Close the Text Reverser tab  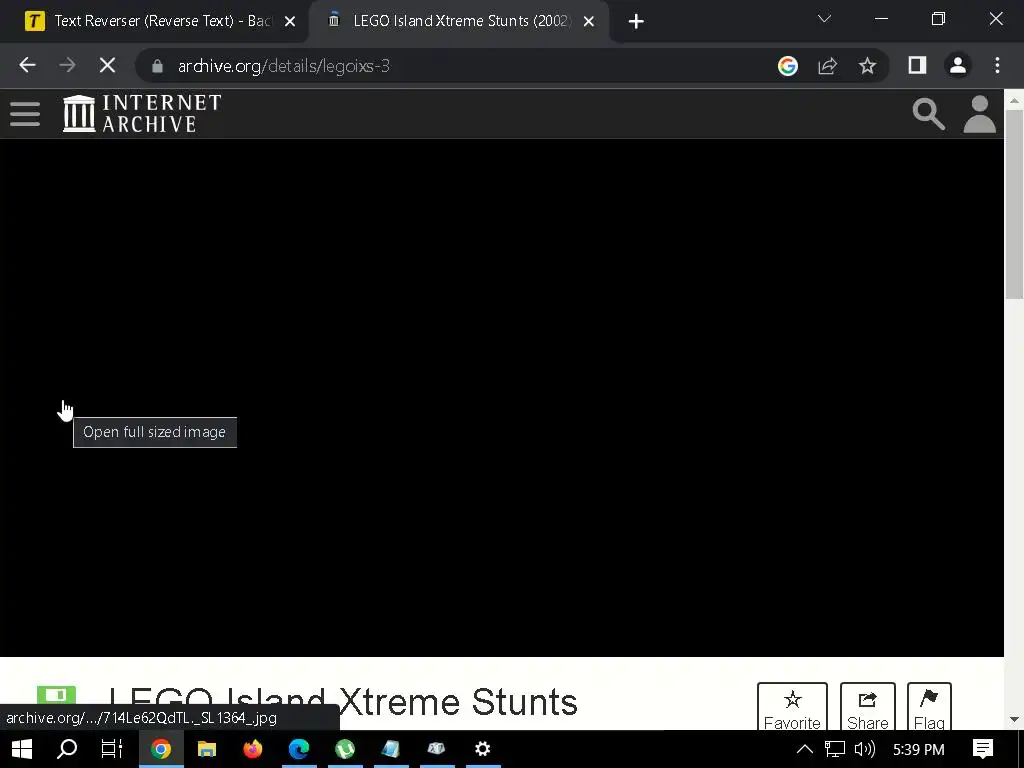pyautogui.click(x=290, y=22)
